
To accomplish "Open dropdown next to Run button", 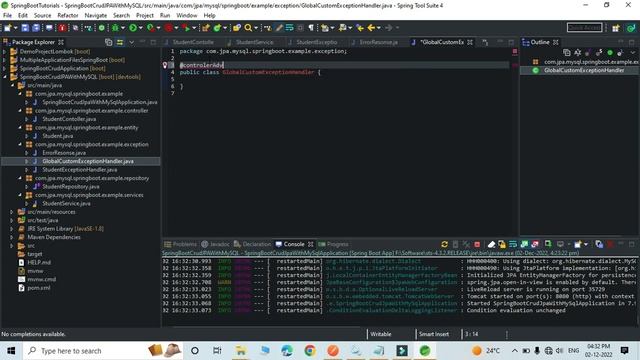I will pos(140,28).
